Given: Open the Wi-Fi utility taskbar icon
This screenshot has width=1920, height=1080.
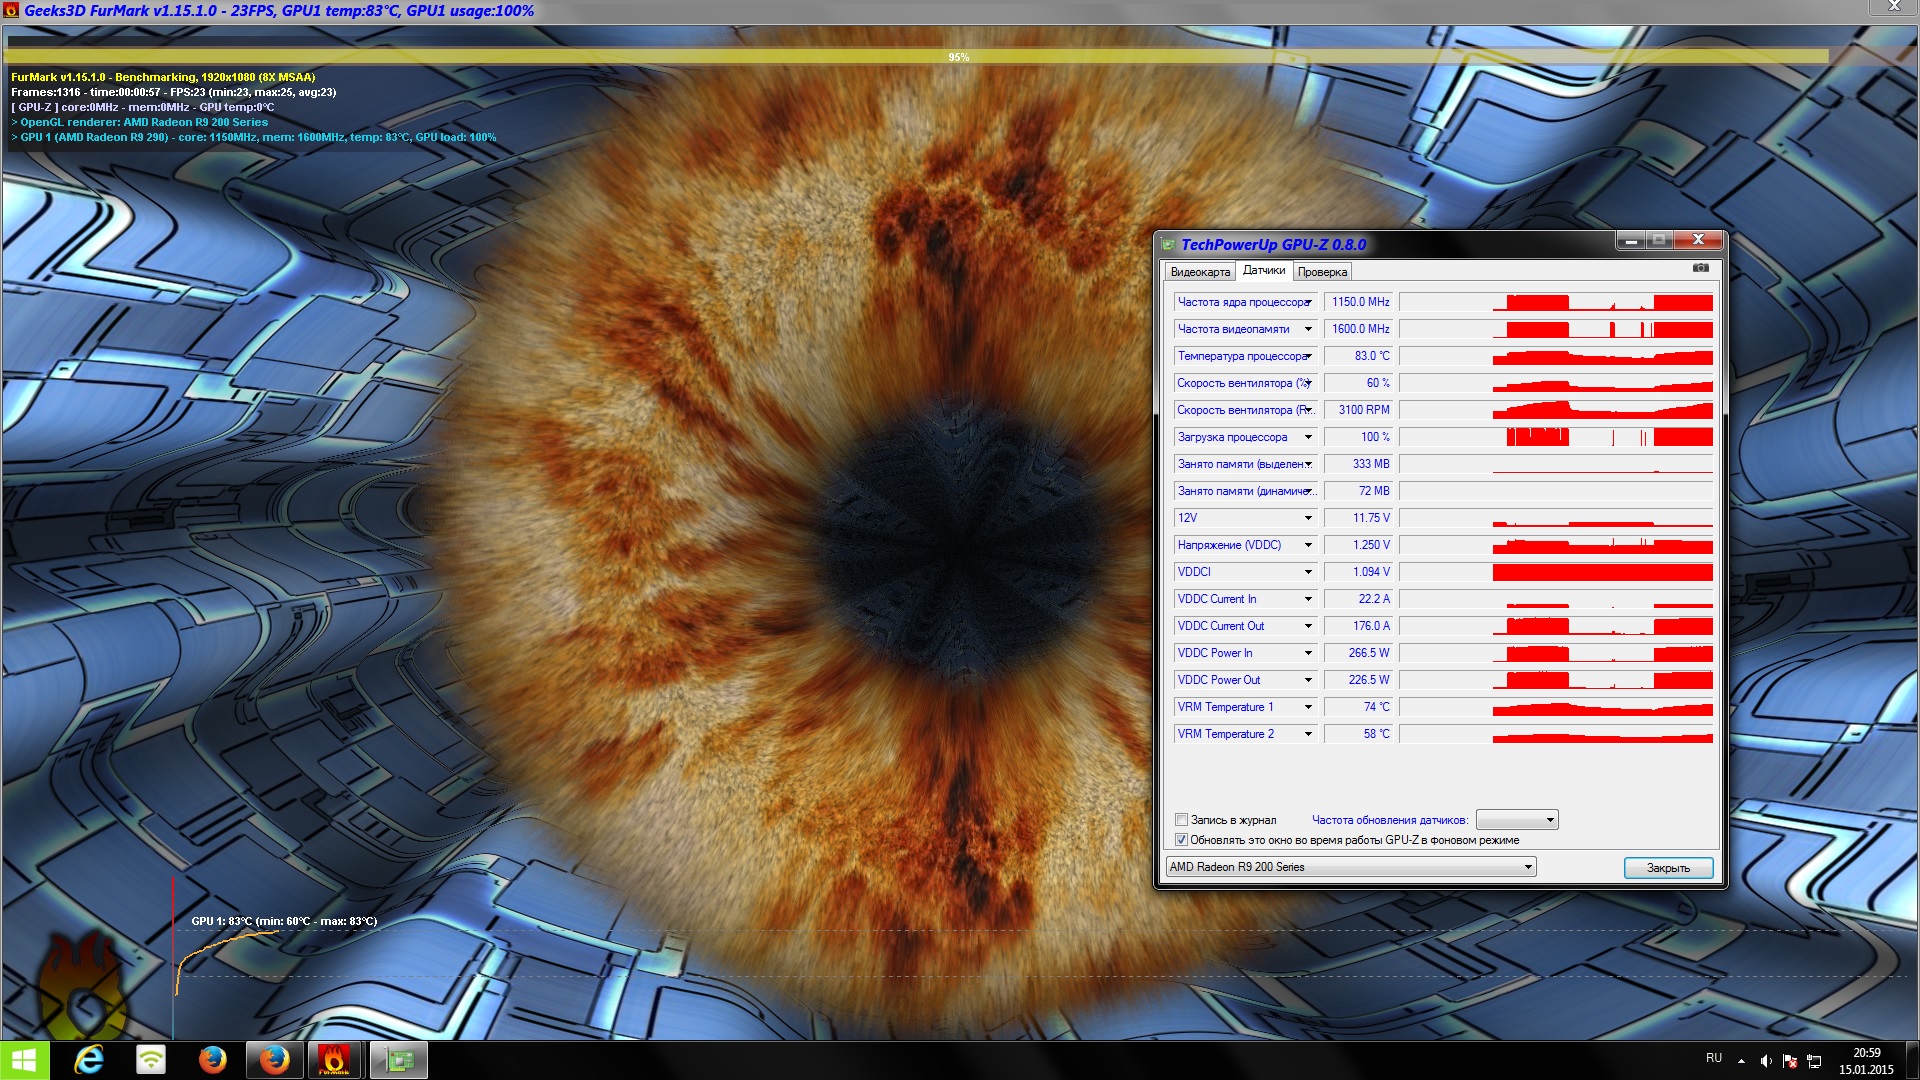Looking at the screenshot, I should pyautogui.click(x=151, y=1060).
